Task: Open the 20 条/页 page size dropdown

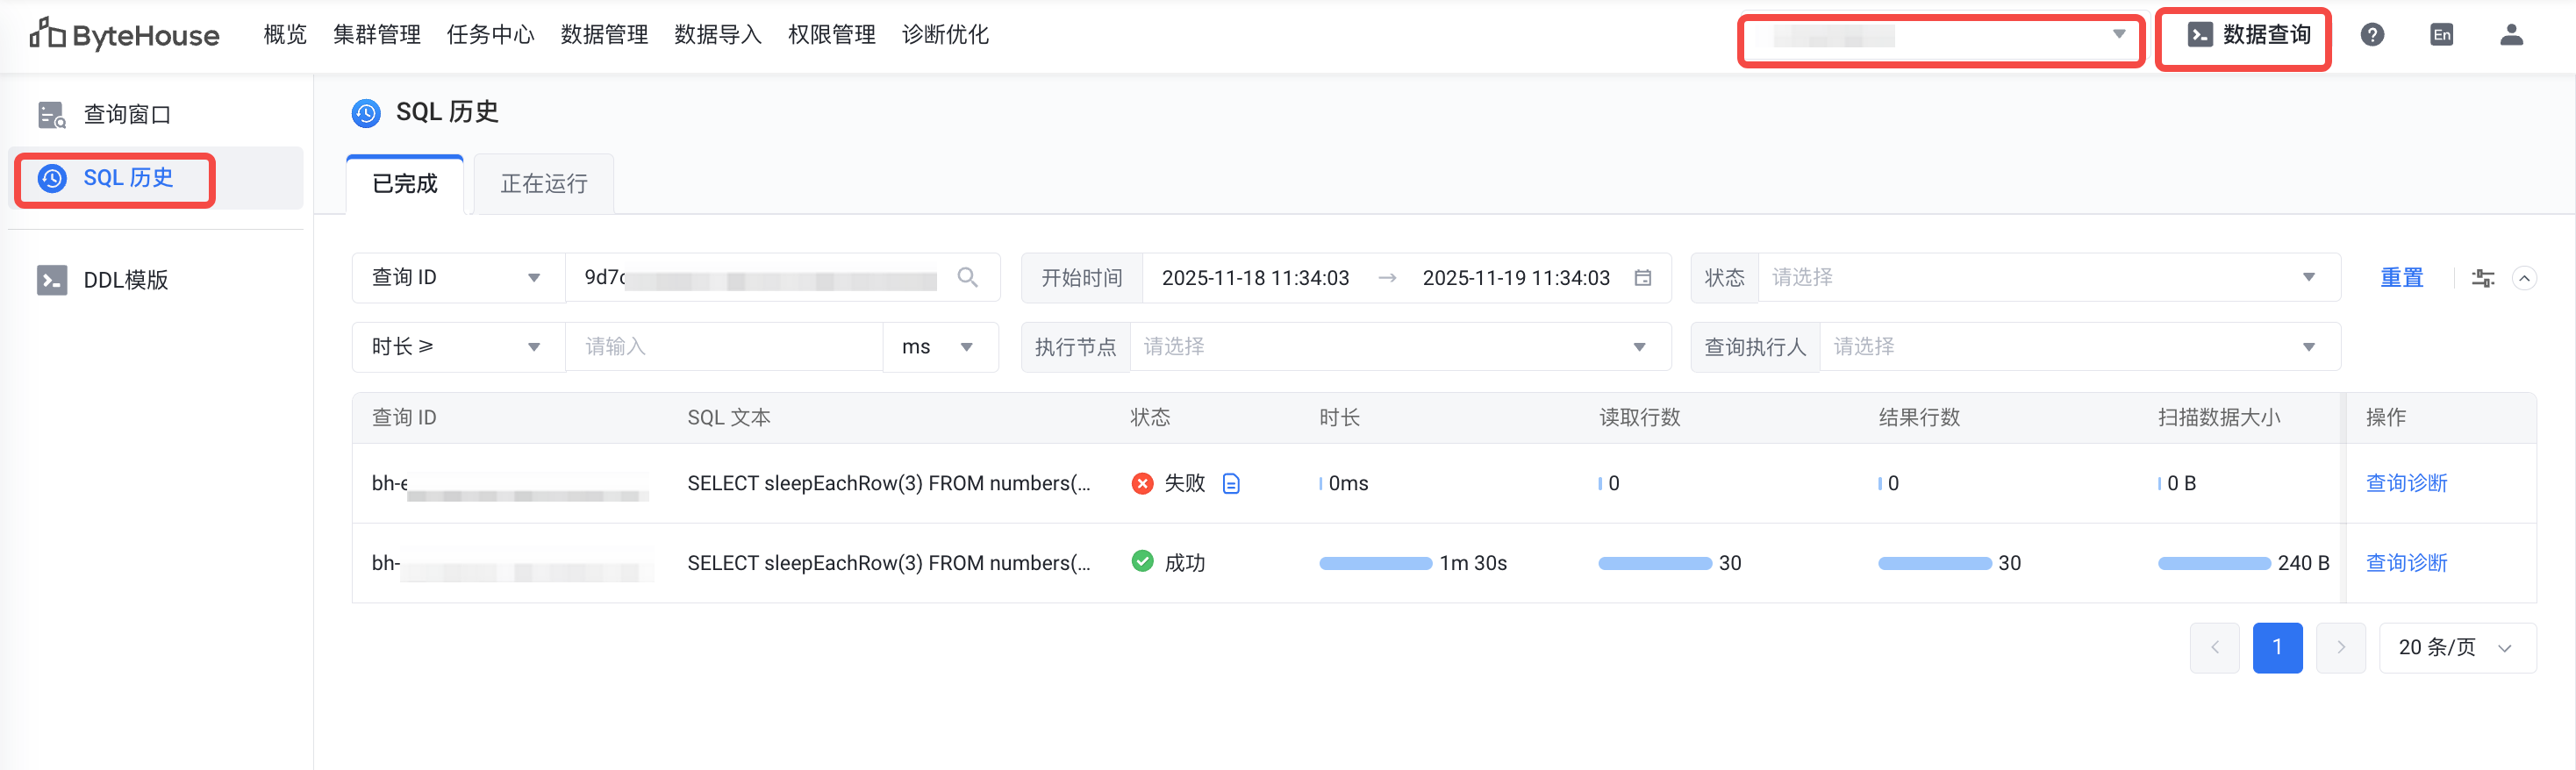Action: [x=2457, y=648]
